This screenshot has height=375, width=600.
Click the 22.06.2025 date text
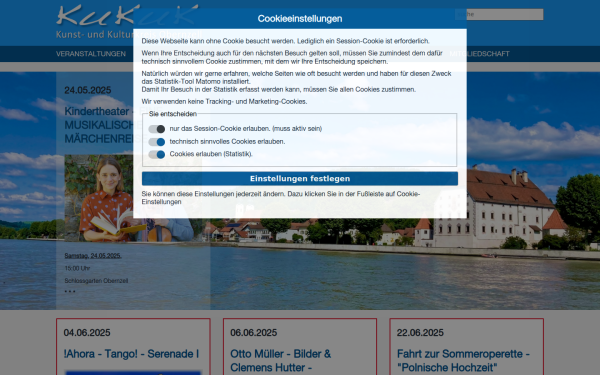point(420,333)
